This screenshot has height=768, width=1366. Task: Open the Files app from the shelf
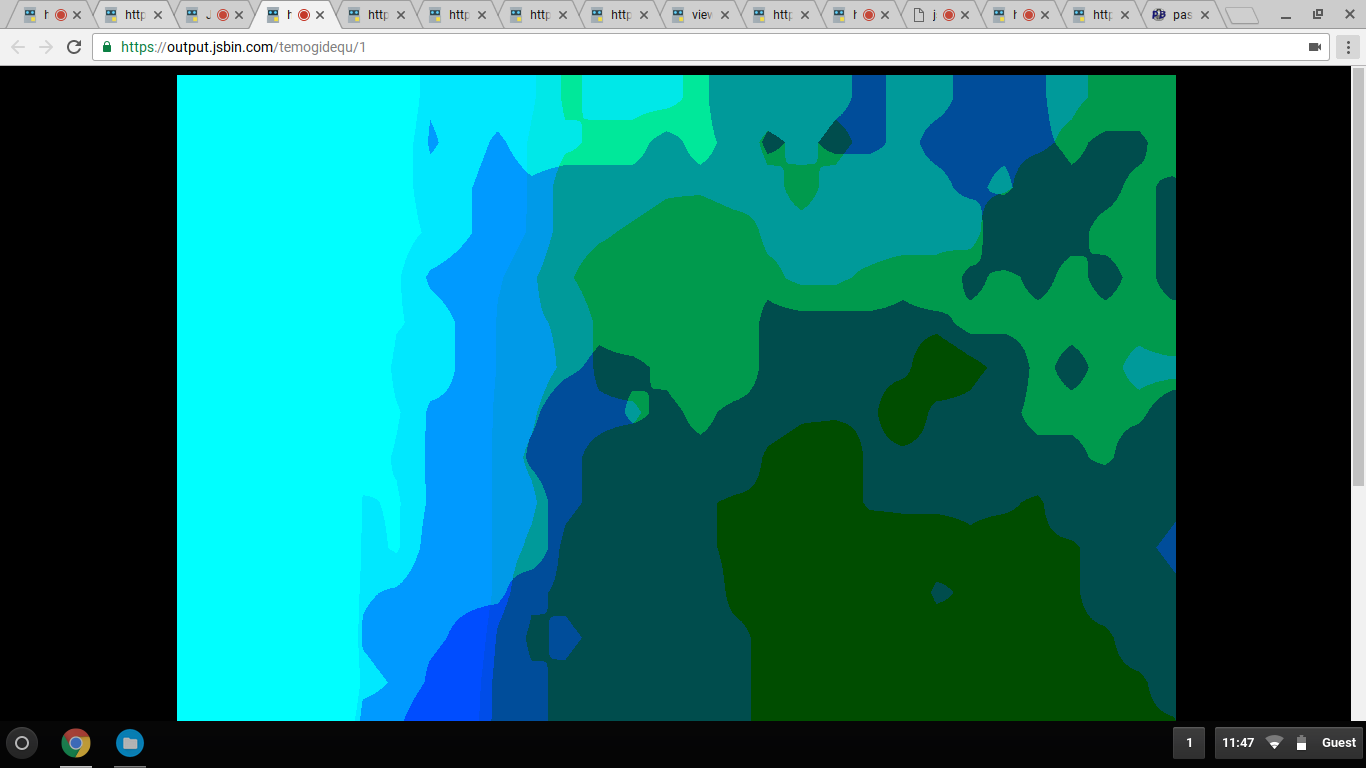[x=130, y=743]
